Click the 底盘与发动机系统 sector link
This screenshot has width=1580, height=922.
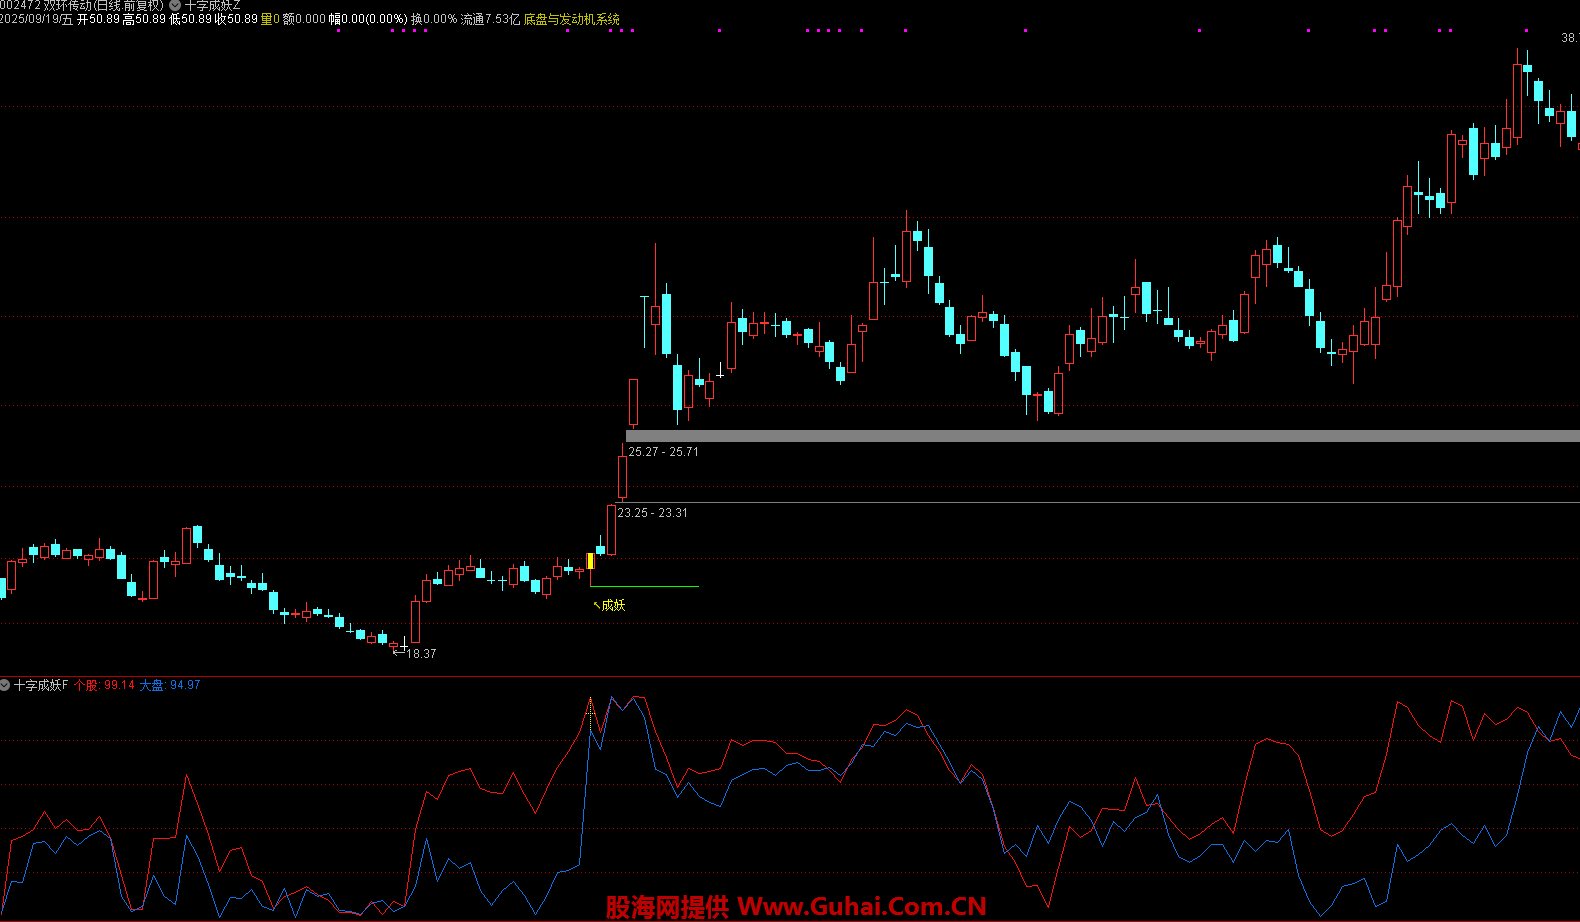point(572,19)
